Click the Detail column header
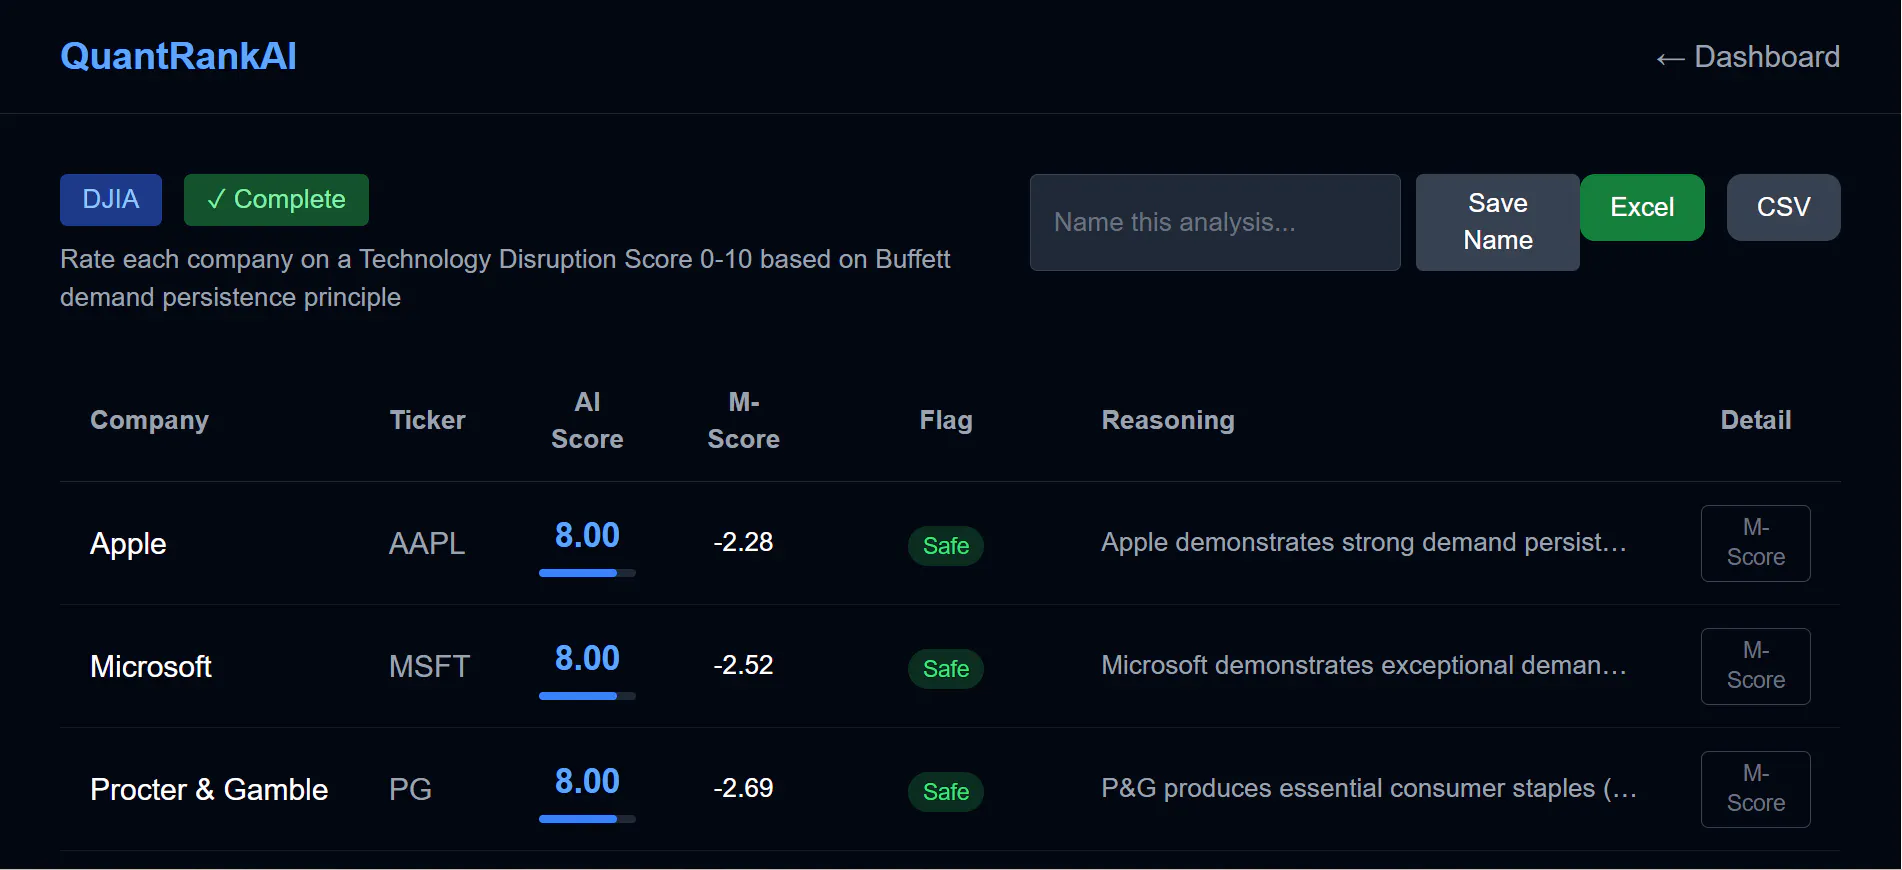Viewport: 1902px width, 870px height. [x=1756, y=420]
